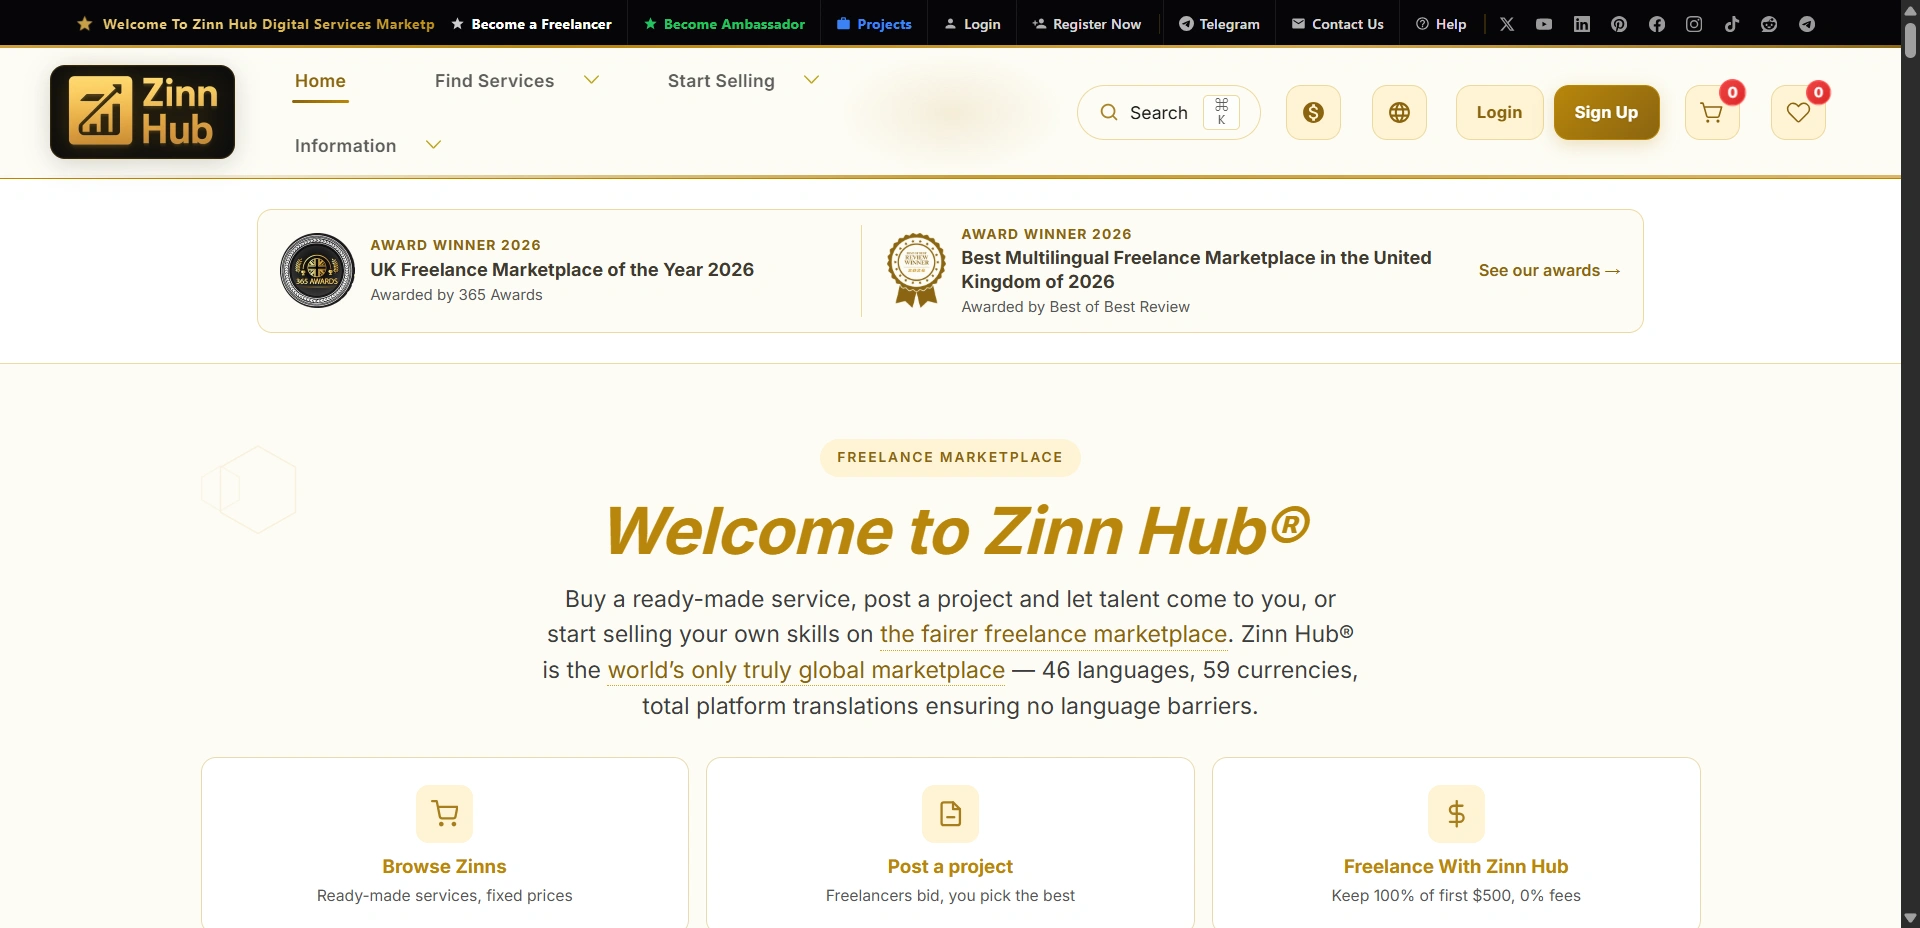The height and width of the screenshot is (928, 1920).
Task: Click Become a Freelancer in top bar
Action: 531,24
